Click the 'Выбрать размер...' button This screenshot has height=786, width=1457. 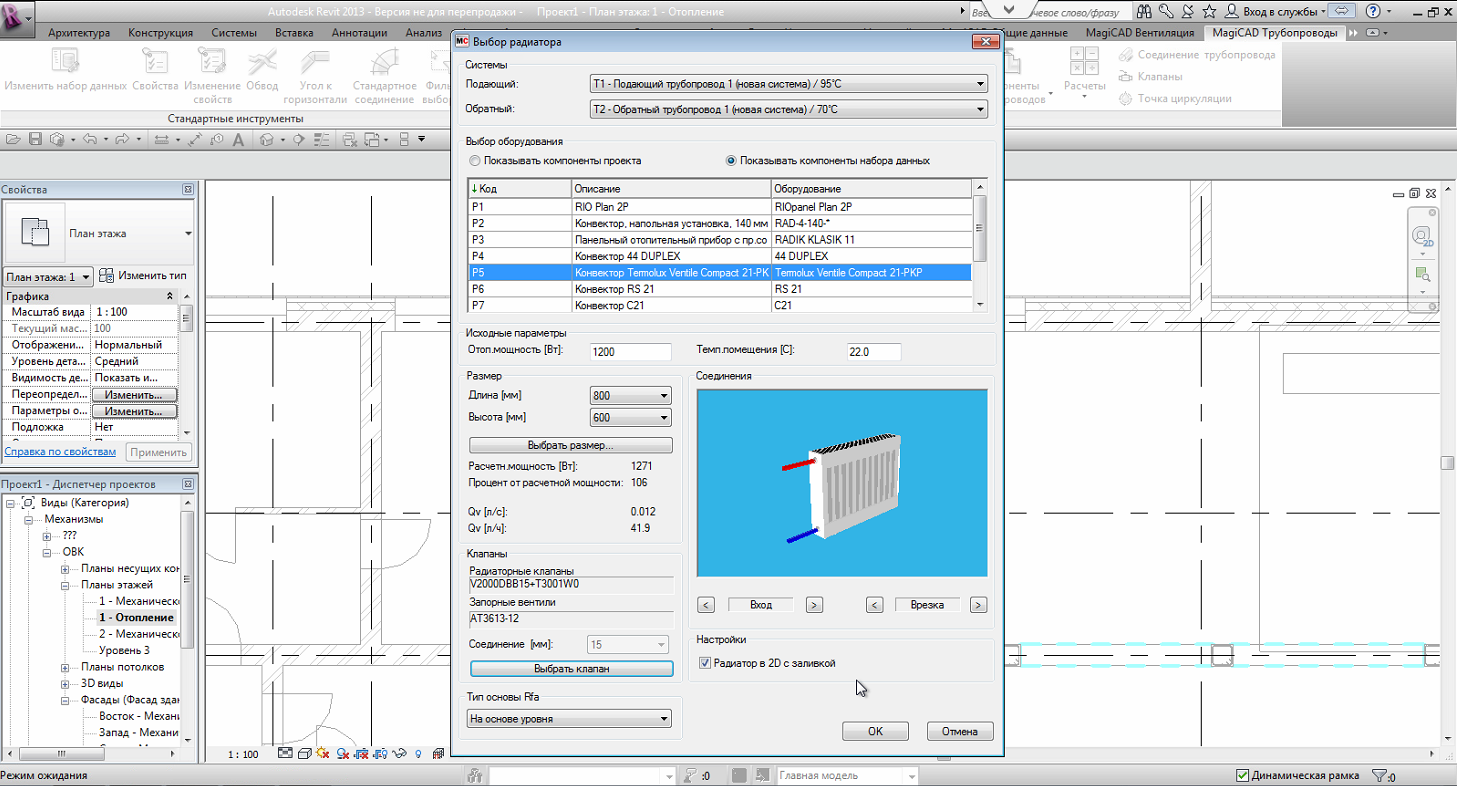coord(571,445)
